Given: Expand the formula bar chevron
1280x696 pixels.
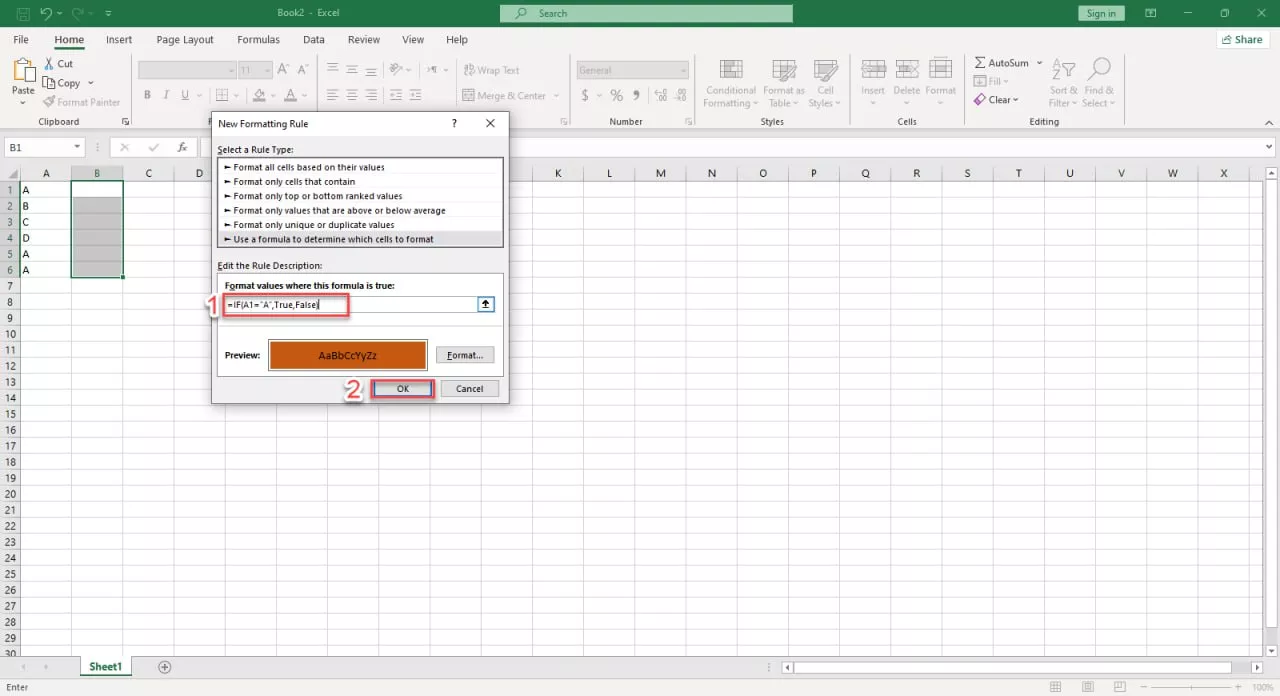Looking at the screenshot, I should coord(1269,147).
